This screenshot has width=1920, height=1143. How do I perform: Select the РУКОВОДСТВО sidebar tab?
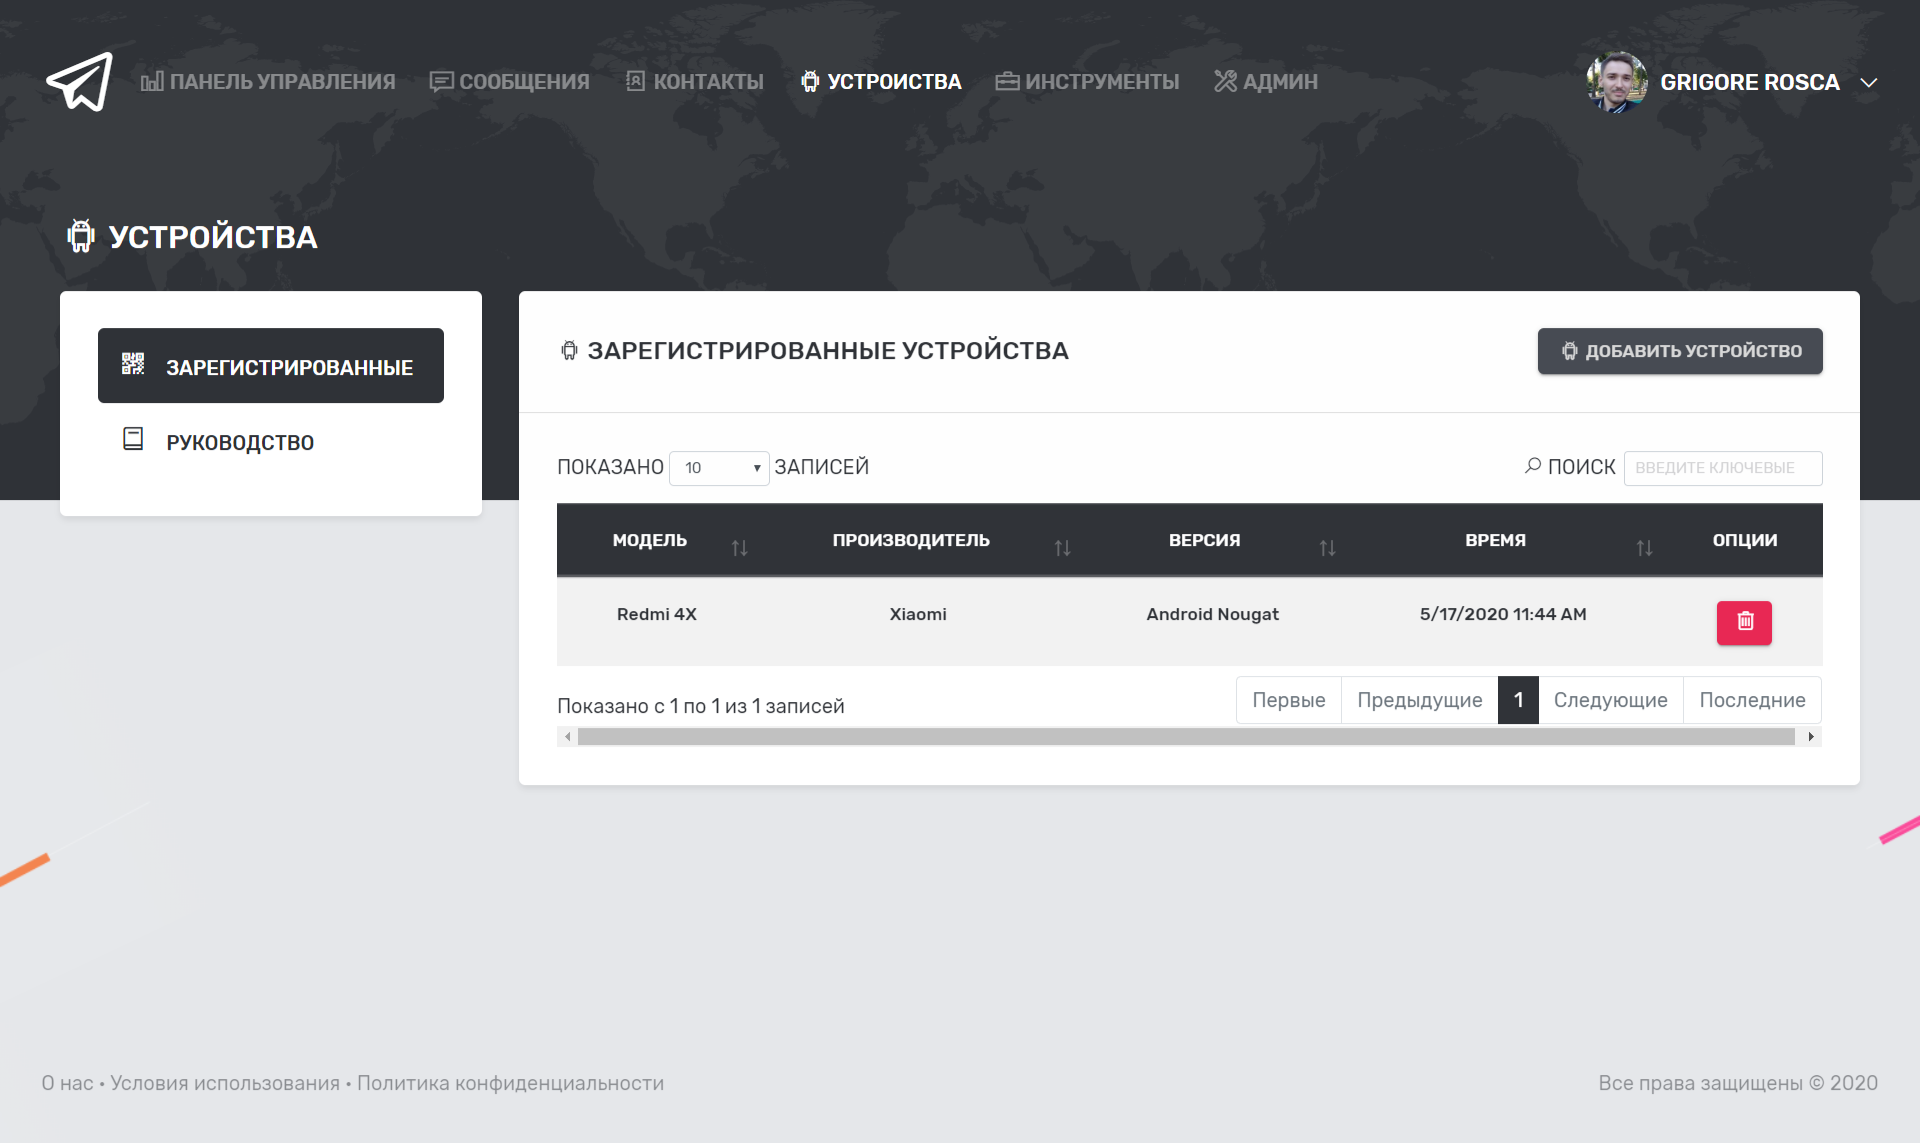tap(240, 442)
